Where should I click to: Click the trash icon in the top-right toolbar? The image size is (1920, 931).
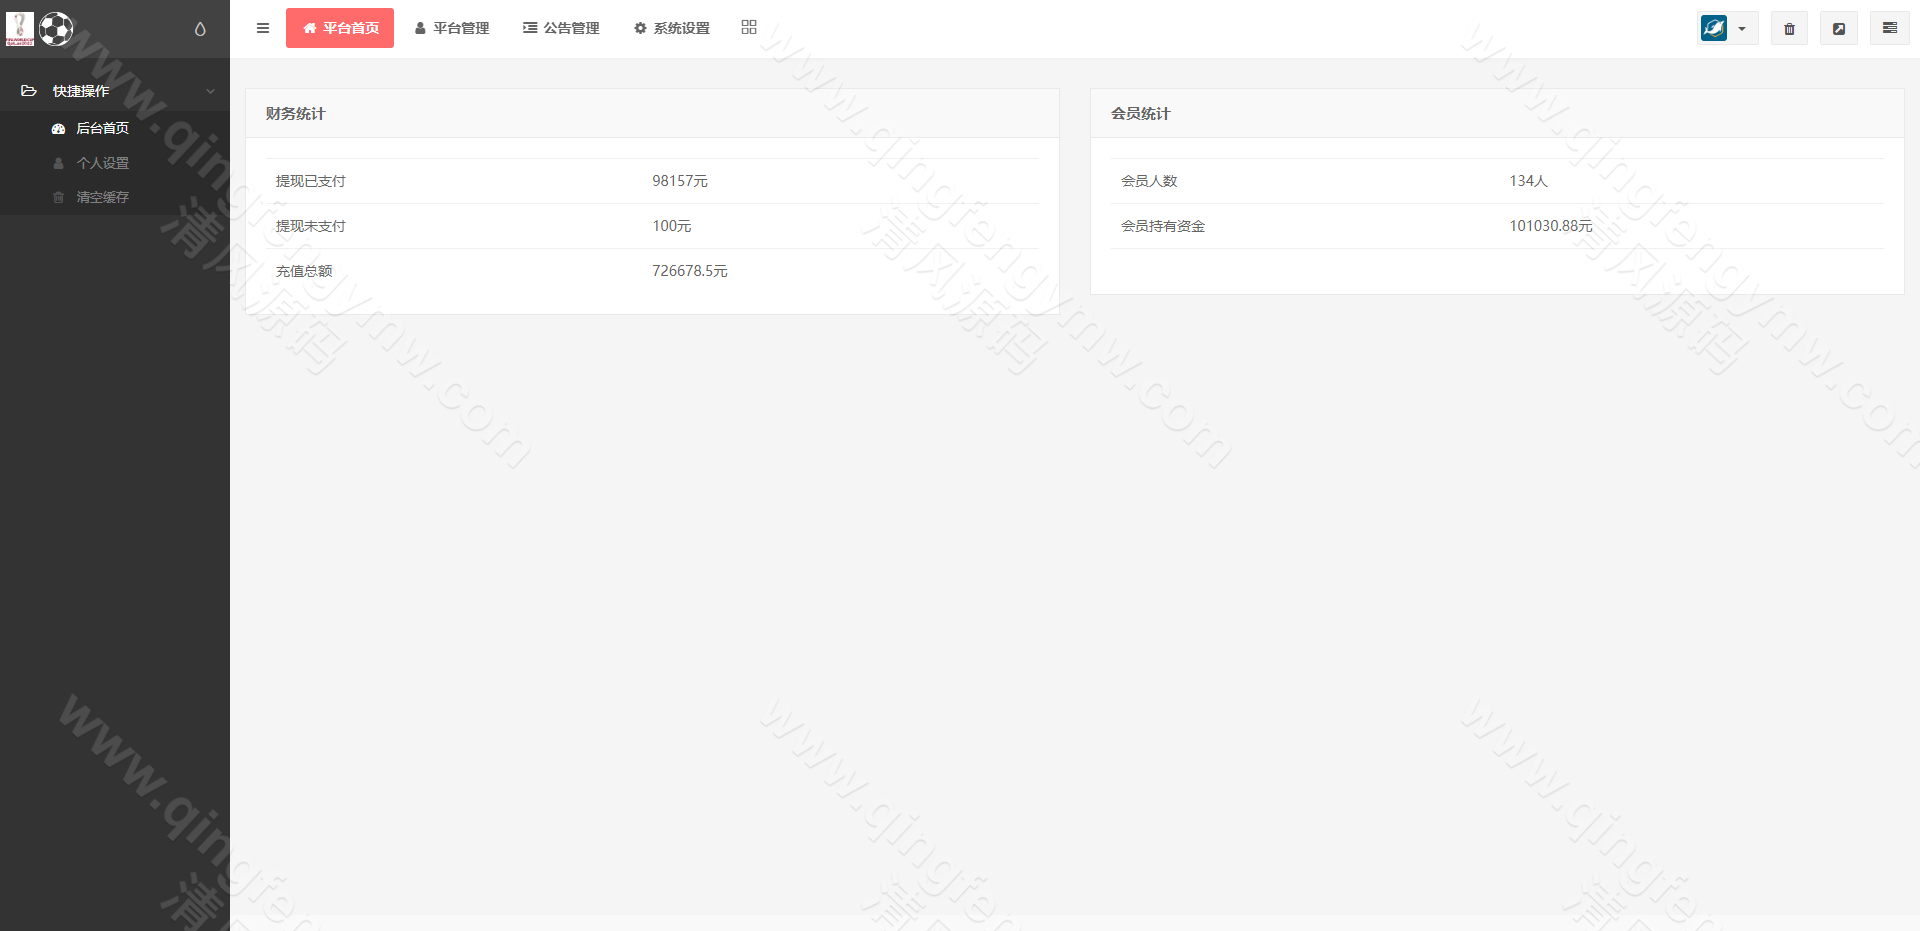coord(1789,28)
